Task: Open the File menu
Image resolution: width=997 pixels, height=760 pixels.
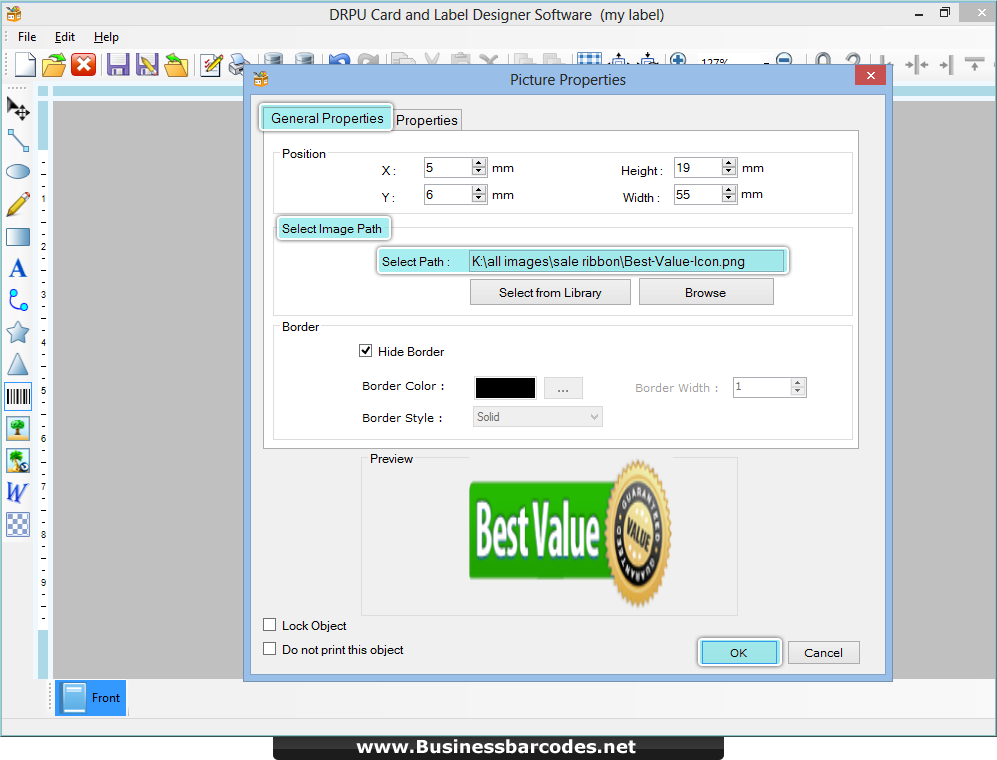Action: [27, 37]
